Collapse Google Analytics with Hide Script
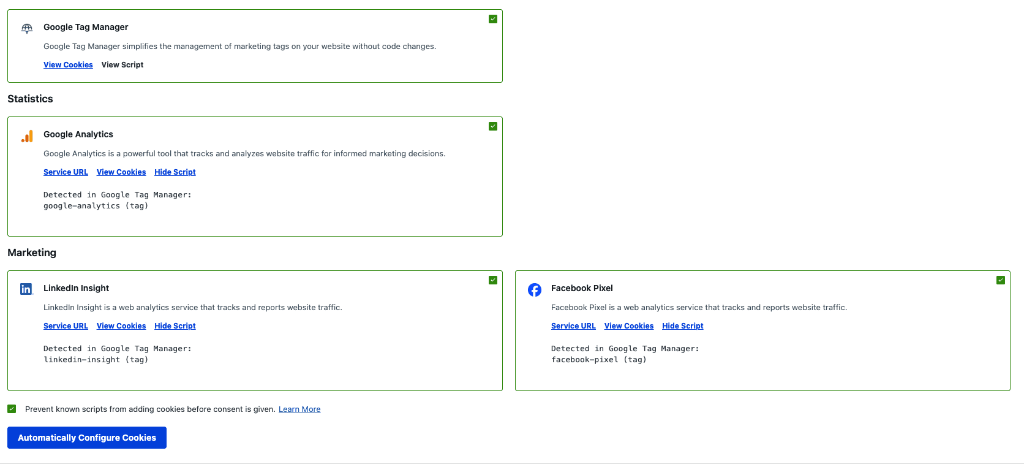The image size is (1024, 464). 175,172
